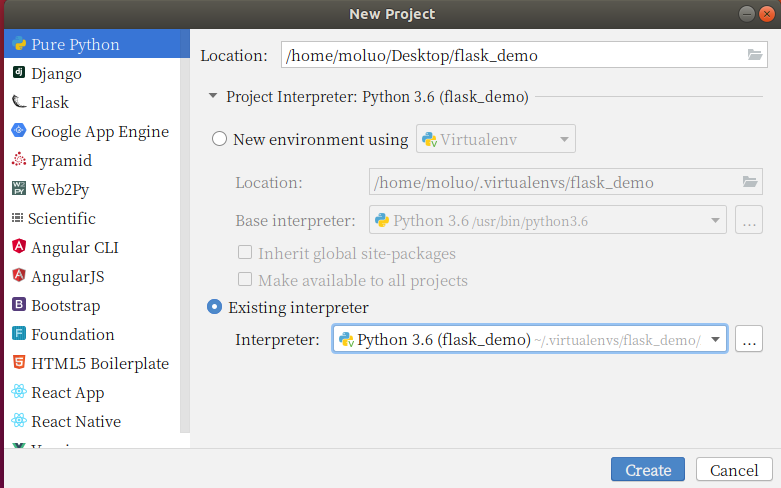
Task: Click the Cancel button
Action: 734,470
